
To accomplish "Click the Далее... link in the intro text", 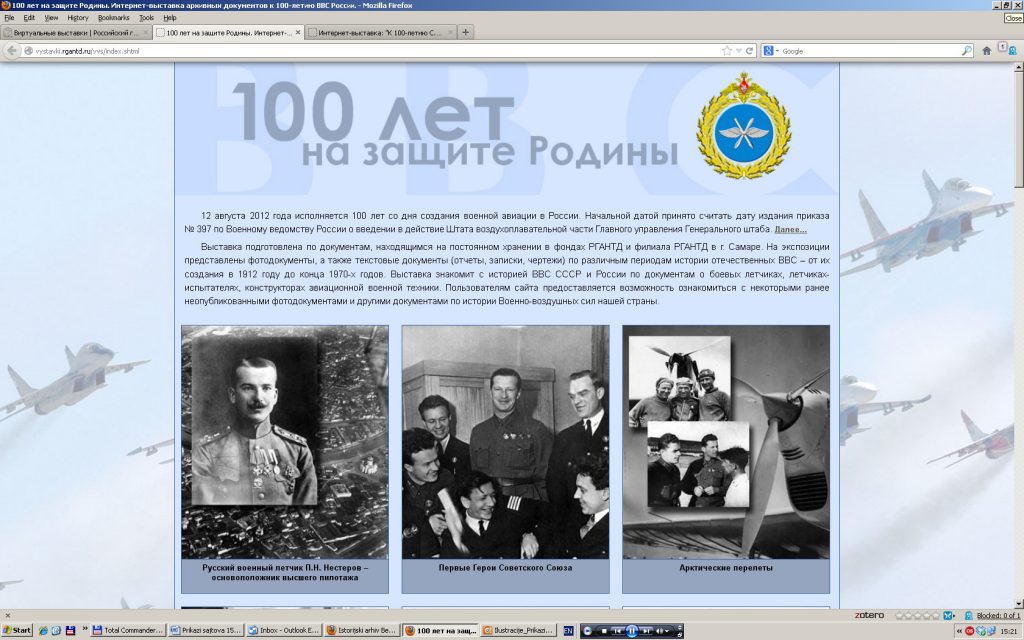I will click(790, 230).
